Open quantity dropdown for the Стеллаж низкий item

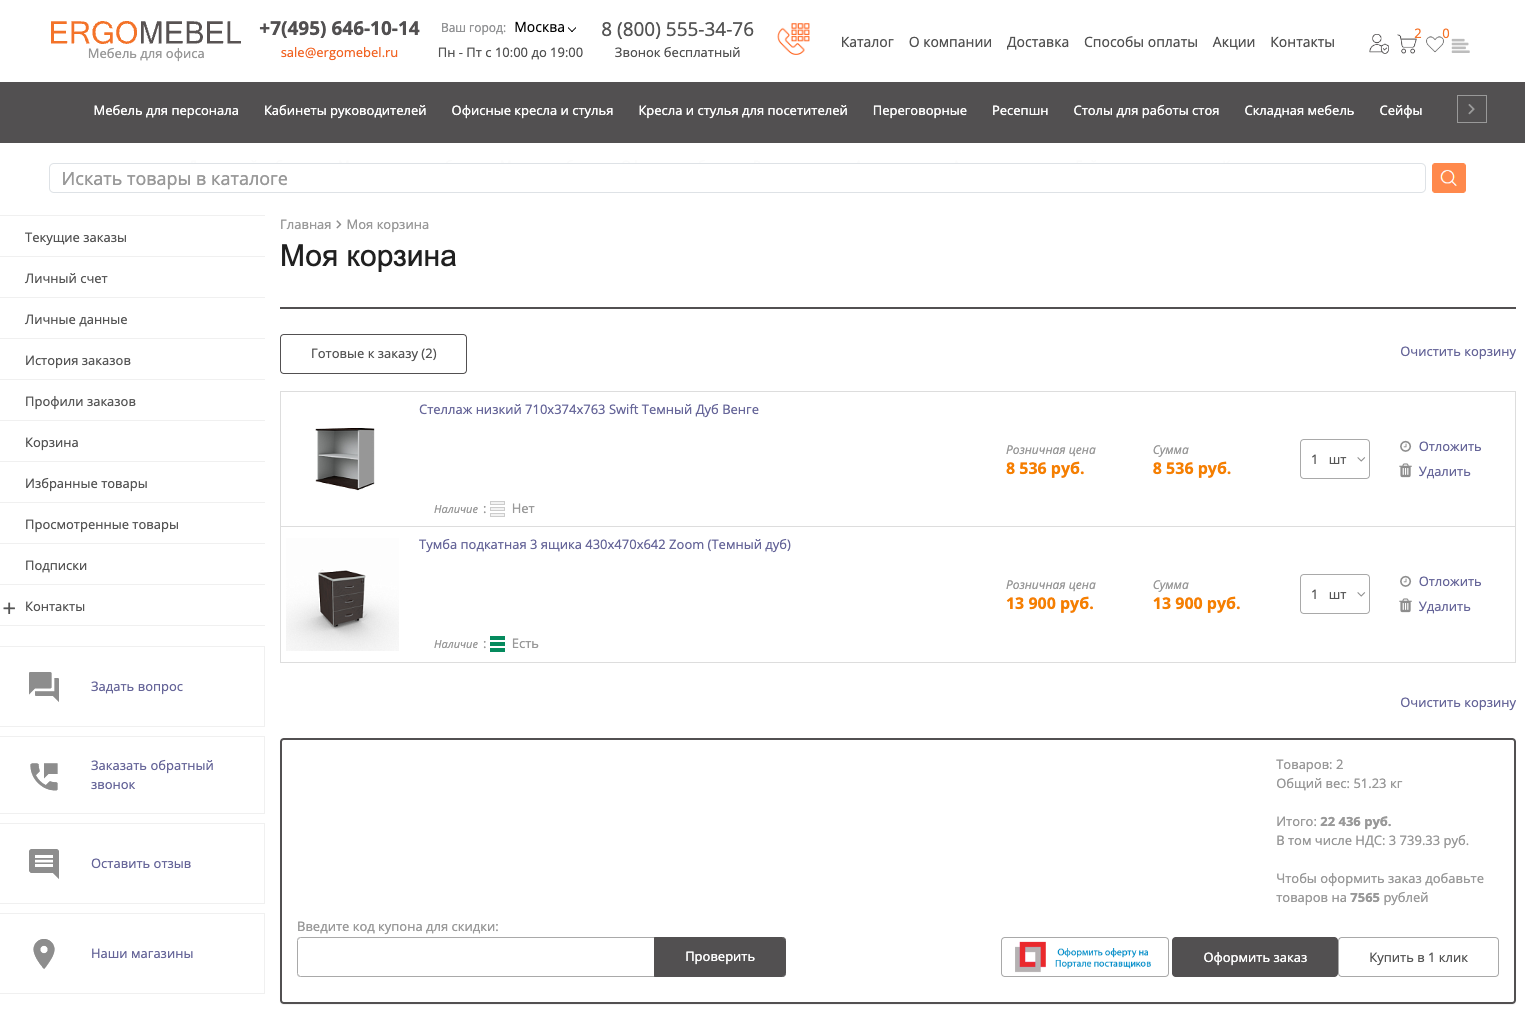(1334, 459)
